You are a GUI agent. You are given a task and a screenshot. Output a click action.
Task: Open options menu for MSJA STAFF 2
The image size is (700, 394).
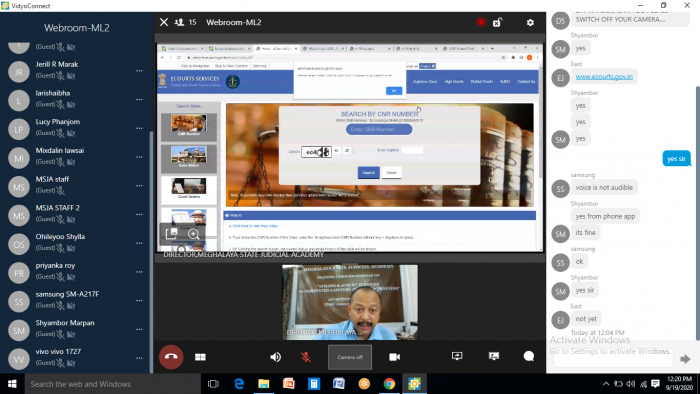click(139, 215)
